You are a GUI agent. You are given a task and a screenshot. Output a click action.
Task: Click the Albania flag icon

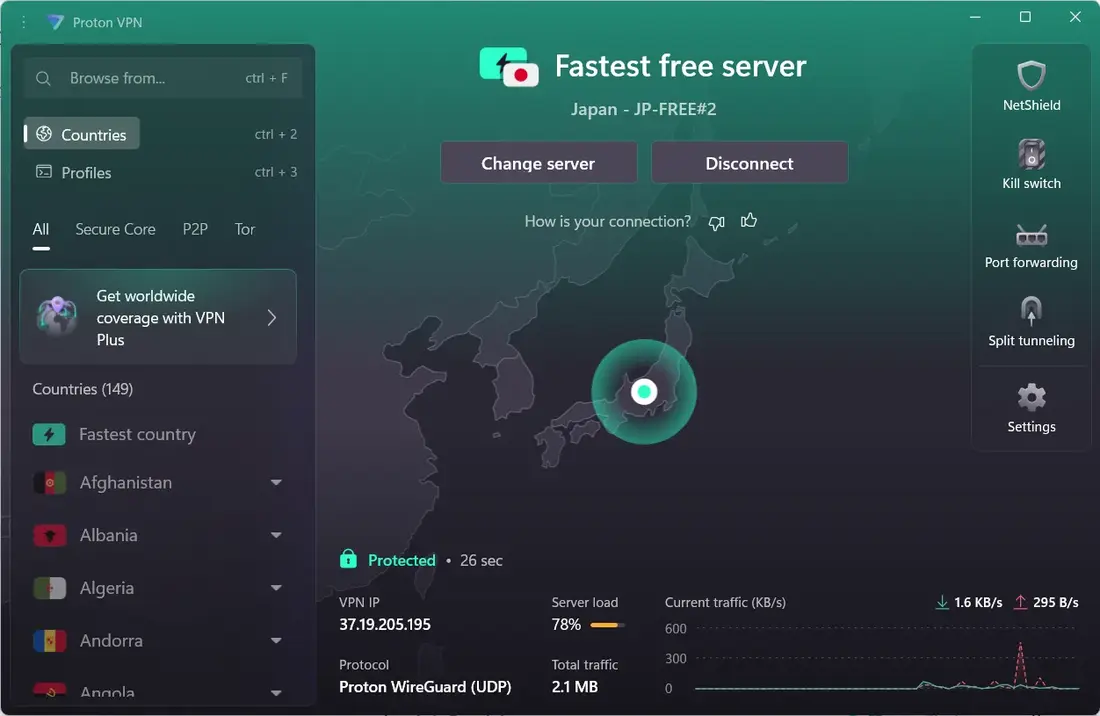(50, 536)
